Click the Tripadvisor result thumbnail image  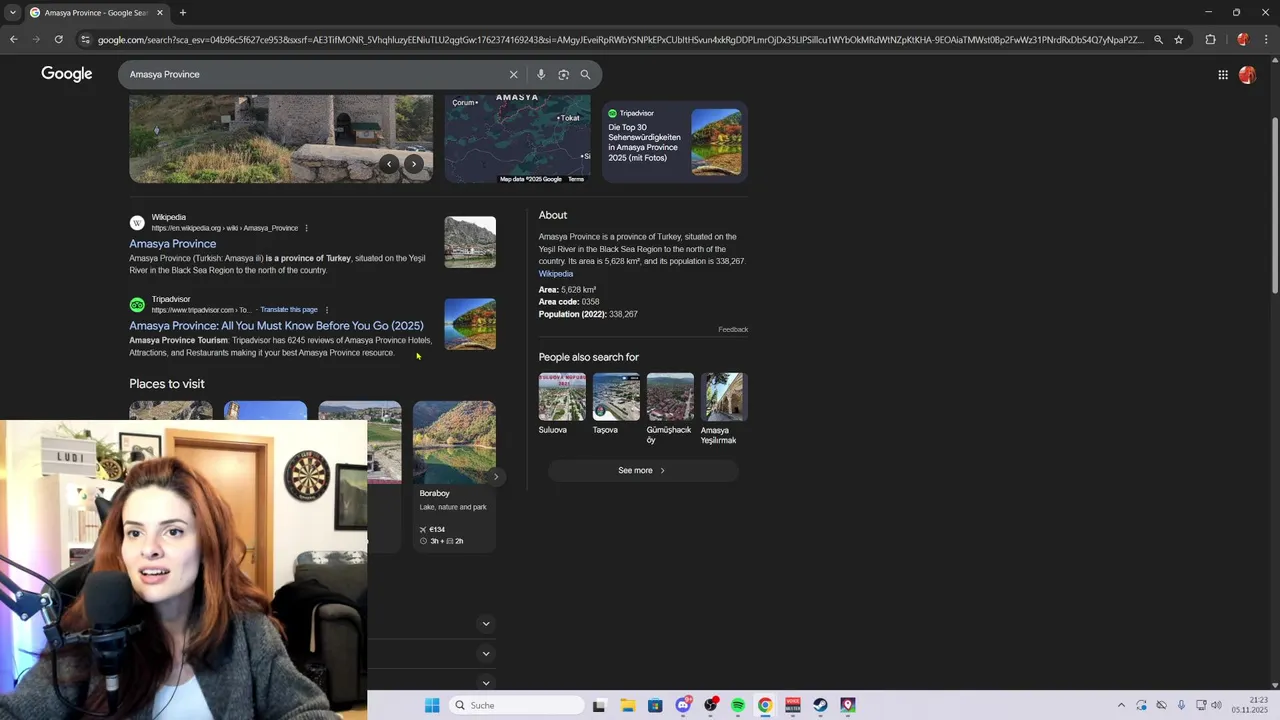point(470,324)
